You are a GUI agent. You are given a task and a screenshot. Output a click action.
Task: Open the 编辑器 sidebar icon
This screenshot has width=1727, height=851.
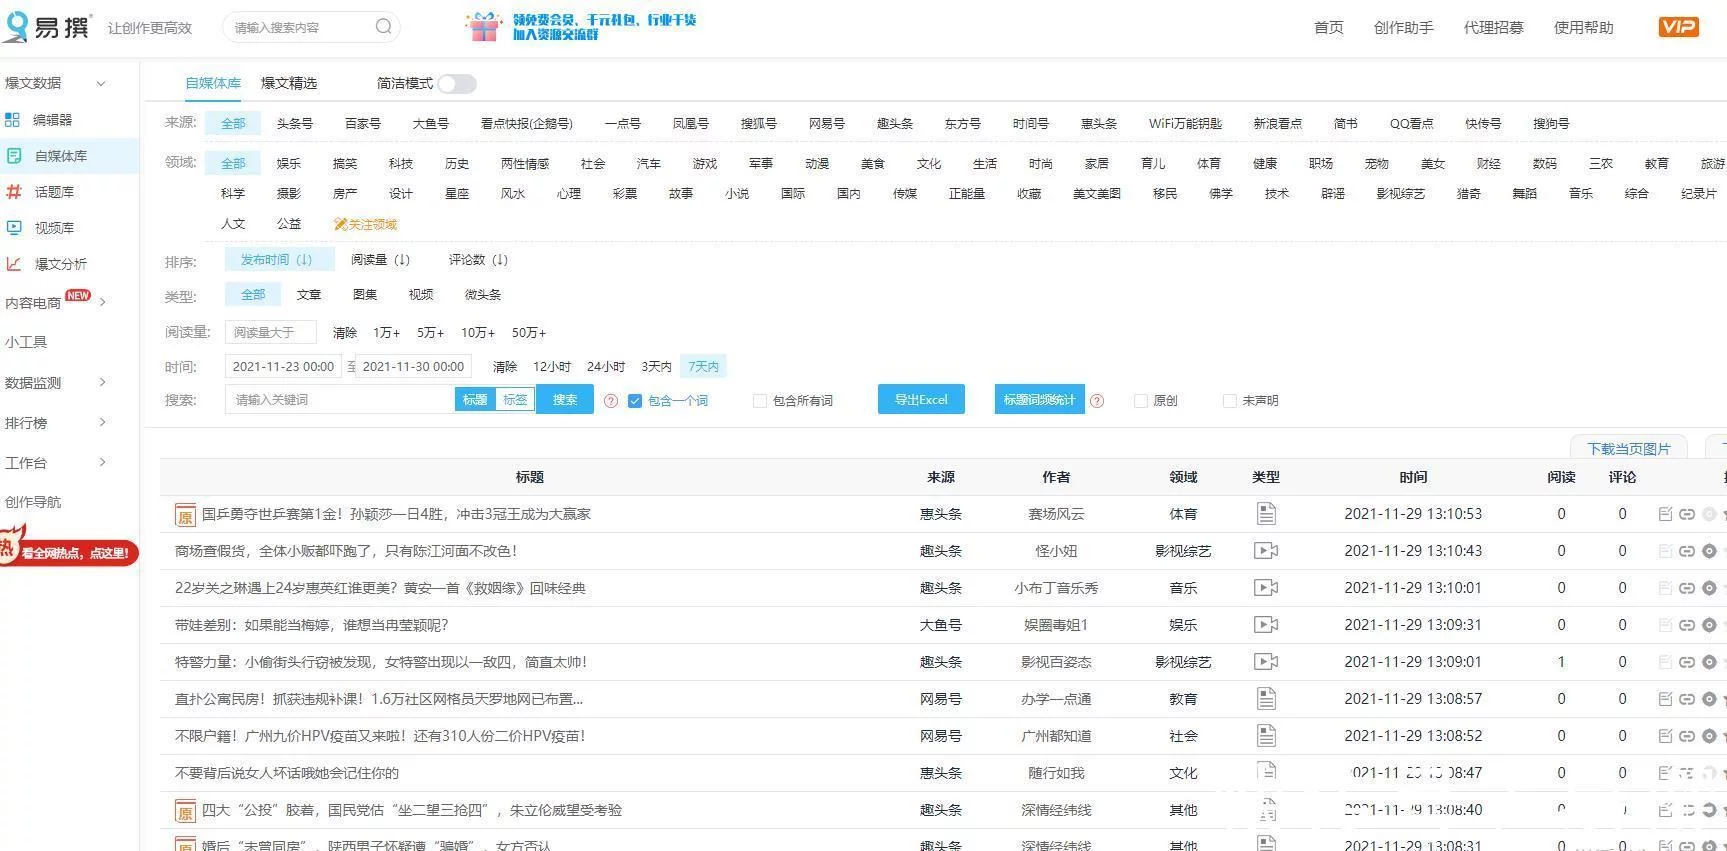(x=13, y=120)
